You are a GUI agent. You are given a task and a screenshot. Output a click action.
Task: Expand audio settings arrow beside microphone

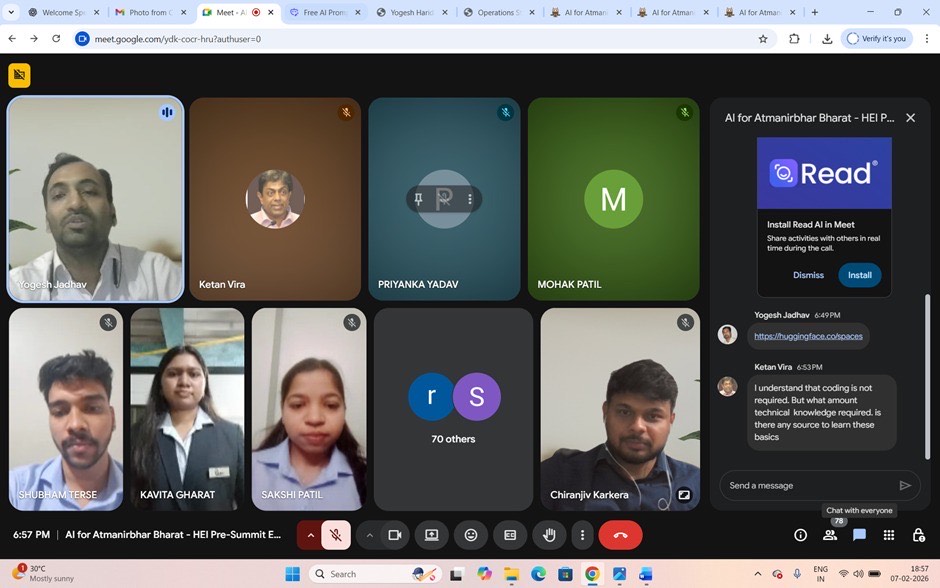pos(310,535)
